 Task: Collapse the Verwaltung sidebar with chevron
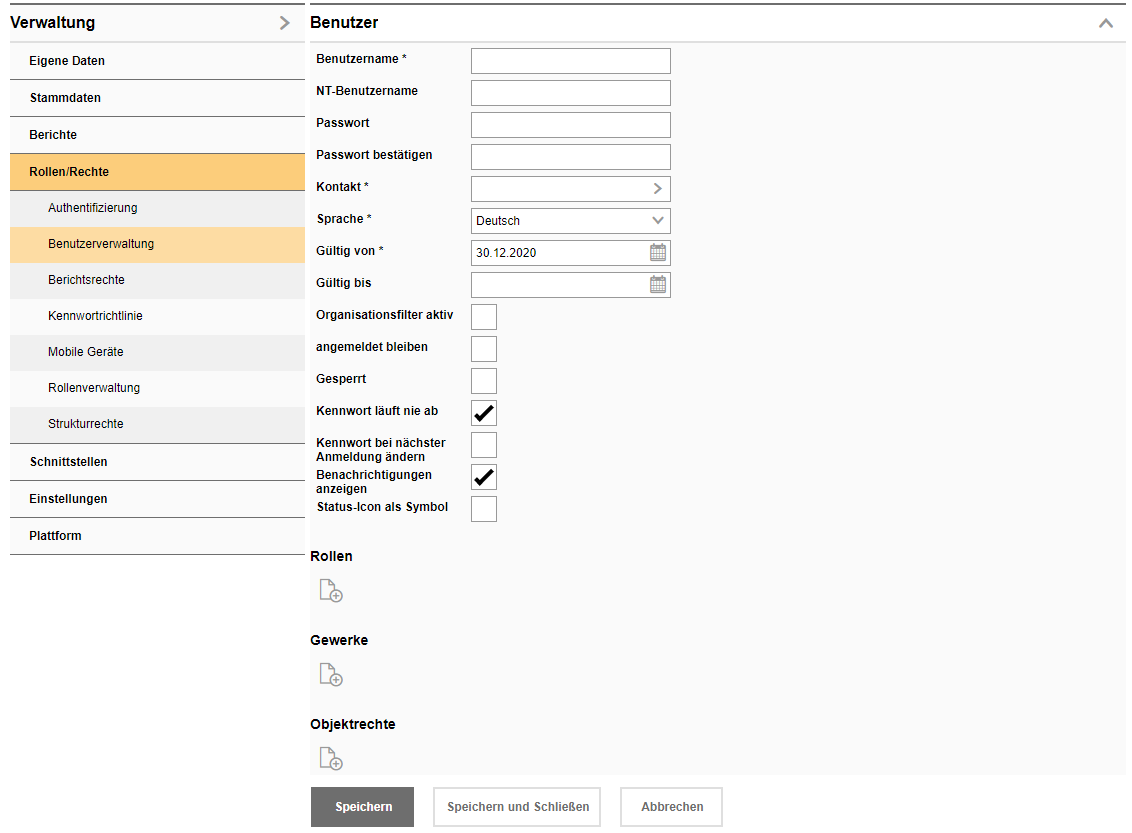point(285,23)
